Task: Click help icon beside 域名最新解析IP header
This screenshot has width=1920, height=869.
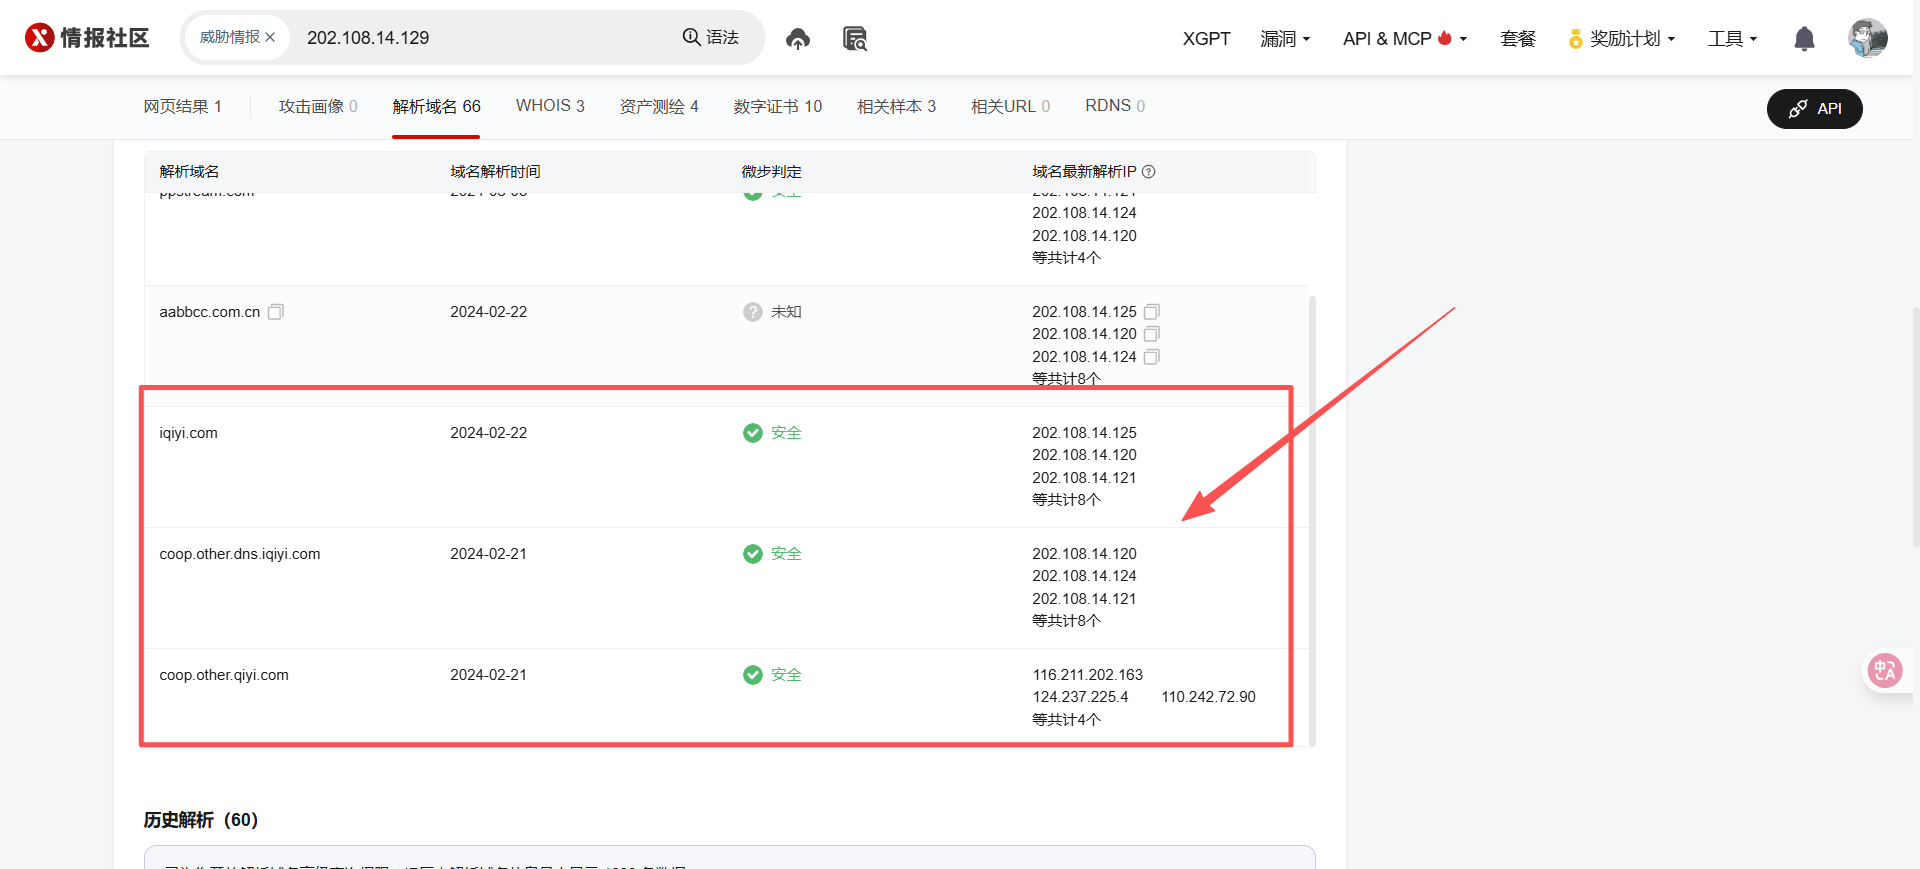Action: tap(1148, 172)
